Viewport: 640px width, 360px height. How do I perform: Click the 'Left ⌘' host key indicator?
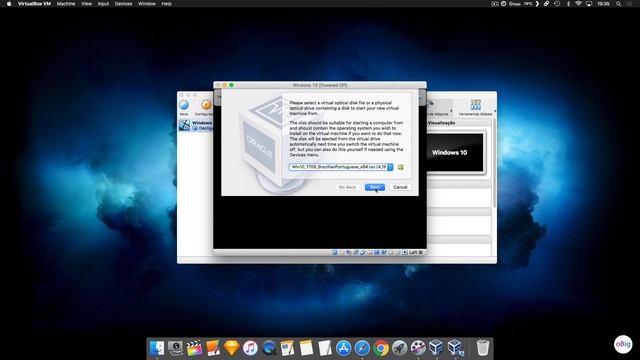click(x=416, y=253)
